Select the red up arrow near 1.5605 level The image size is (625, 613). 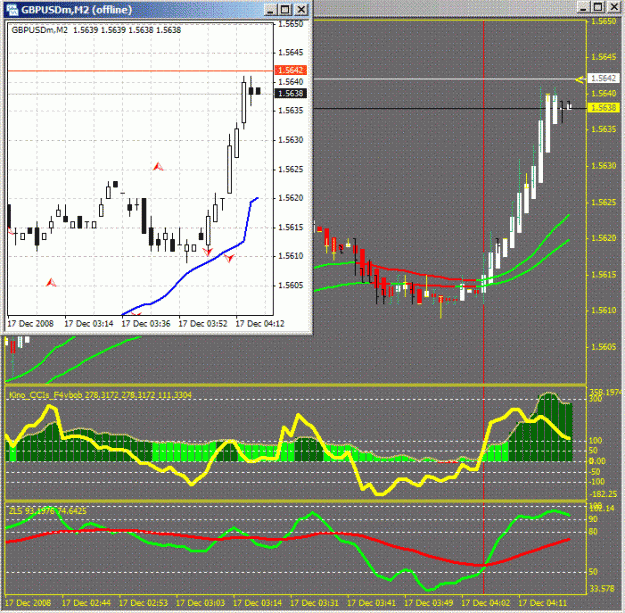[x=51, y=283]
